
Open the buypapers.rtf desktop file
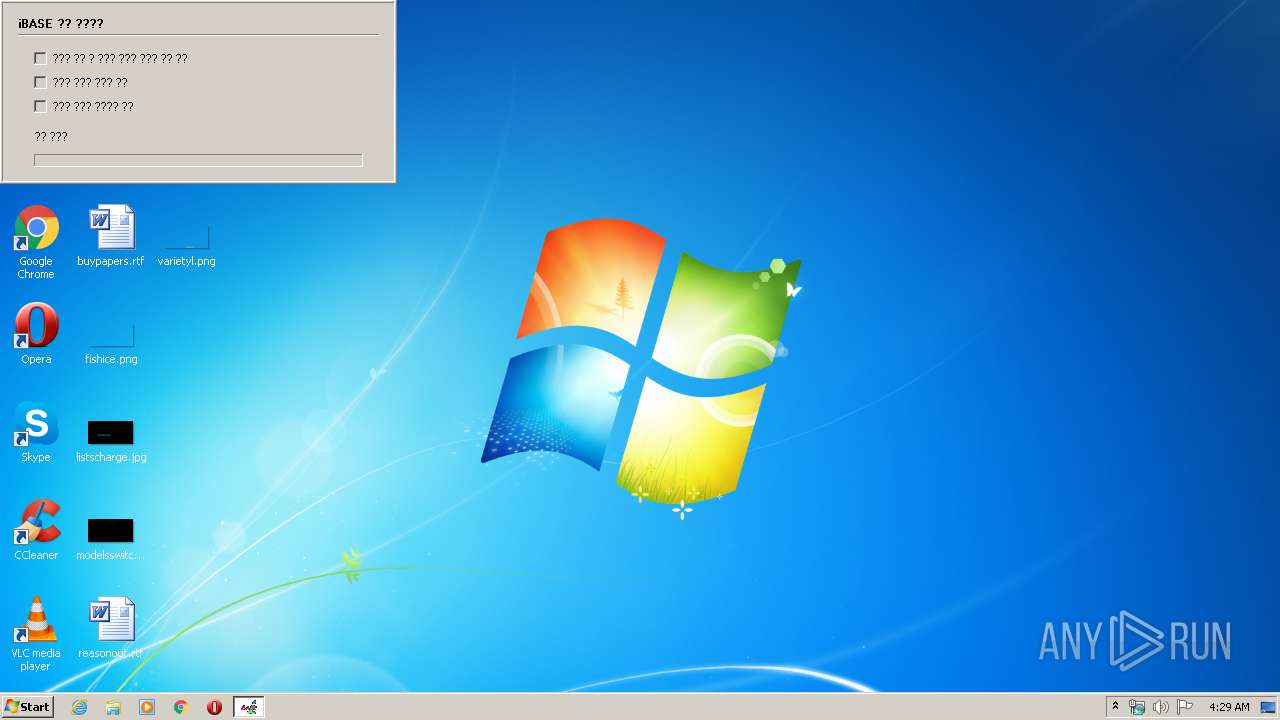tap(111, 236)
